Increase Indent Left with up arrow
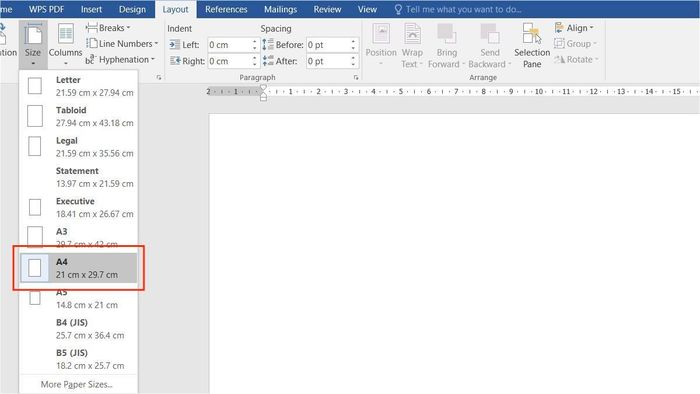 click(x=254, y=41)
